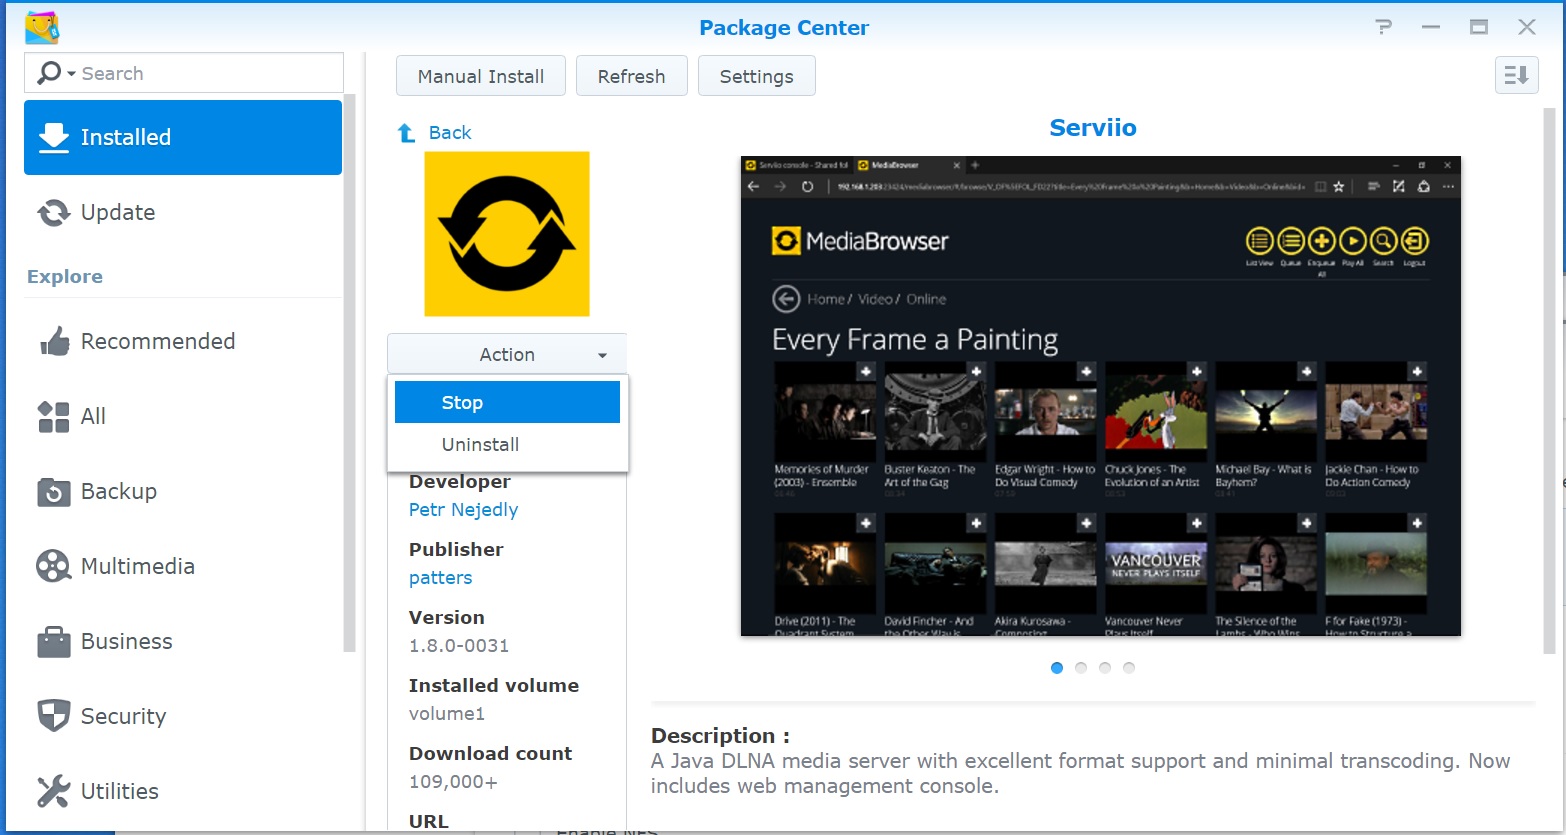
Task: Open the search options dropdown arrow
Action: click(71, 74)
